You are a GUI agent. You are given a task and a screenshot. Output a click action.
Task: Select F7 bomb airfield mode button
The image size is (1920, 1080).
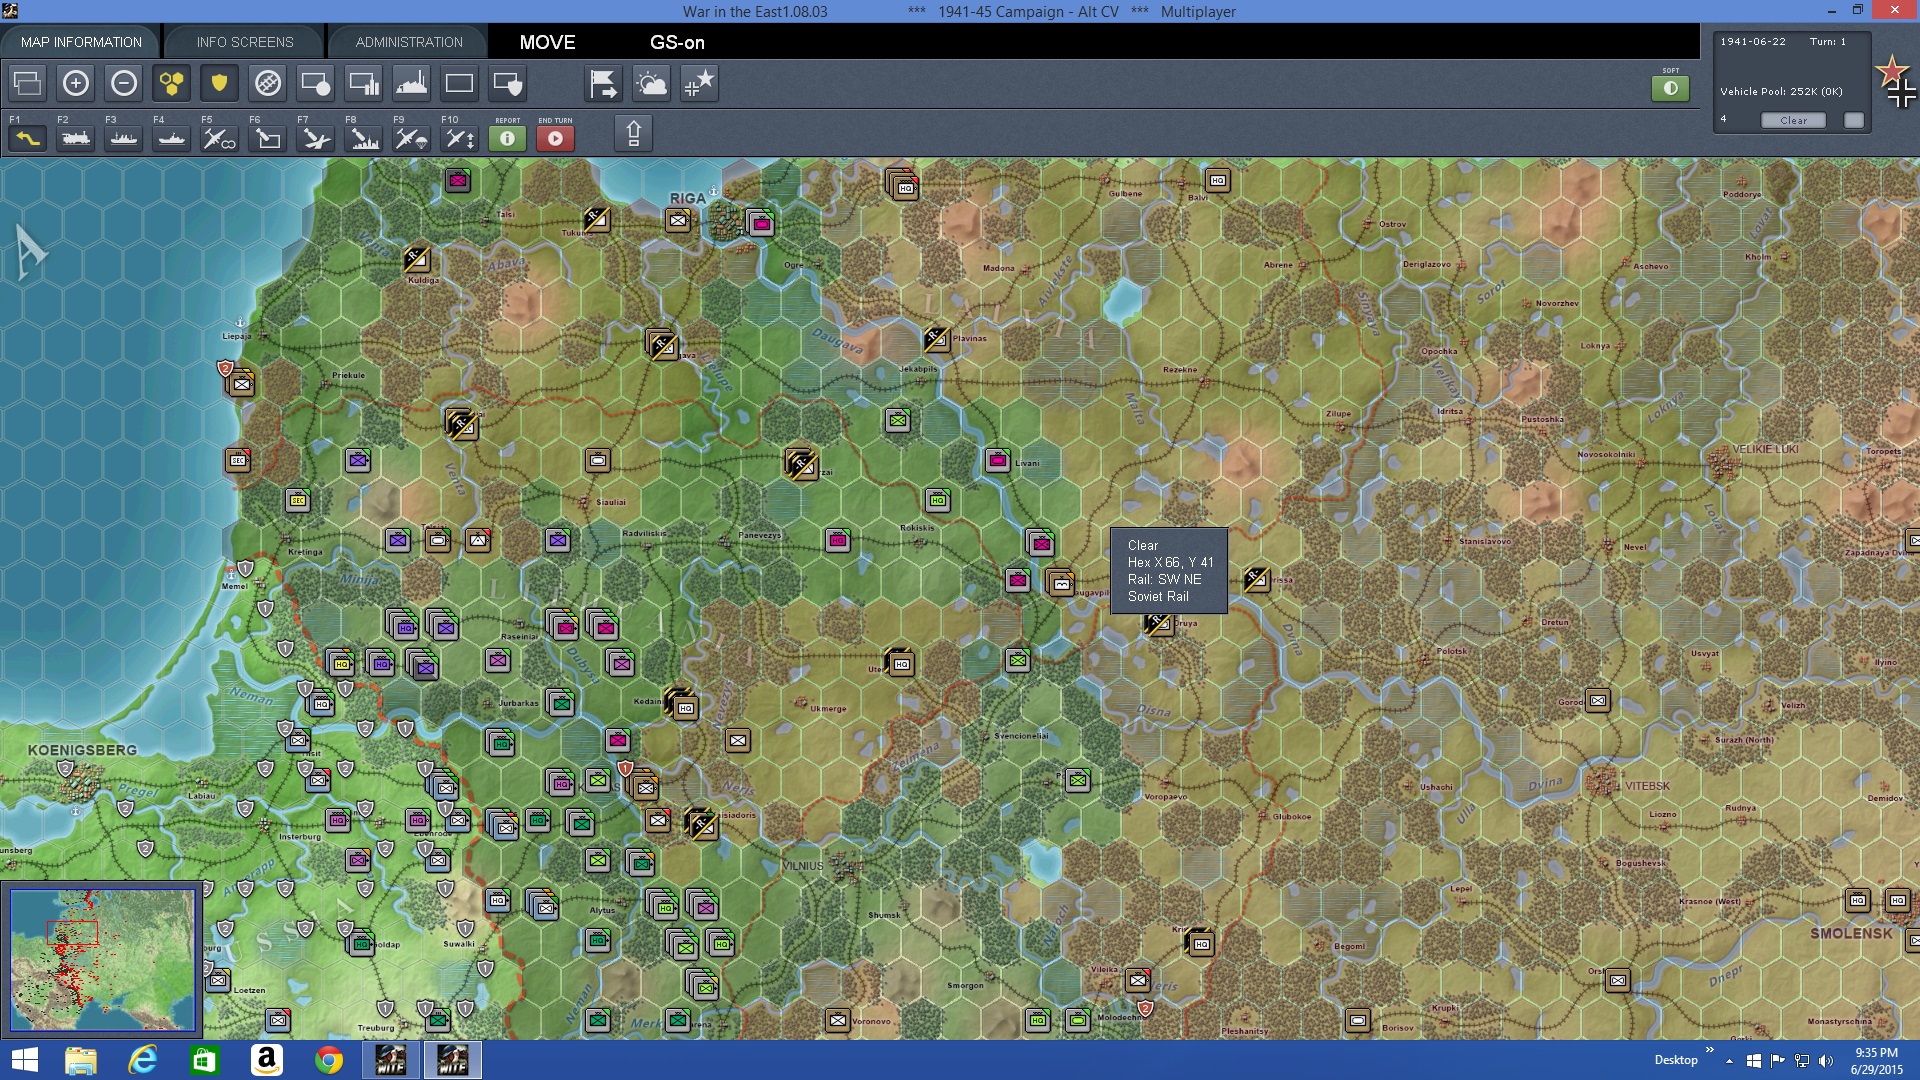[315, 139]
